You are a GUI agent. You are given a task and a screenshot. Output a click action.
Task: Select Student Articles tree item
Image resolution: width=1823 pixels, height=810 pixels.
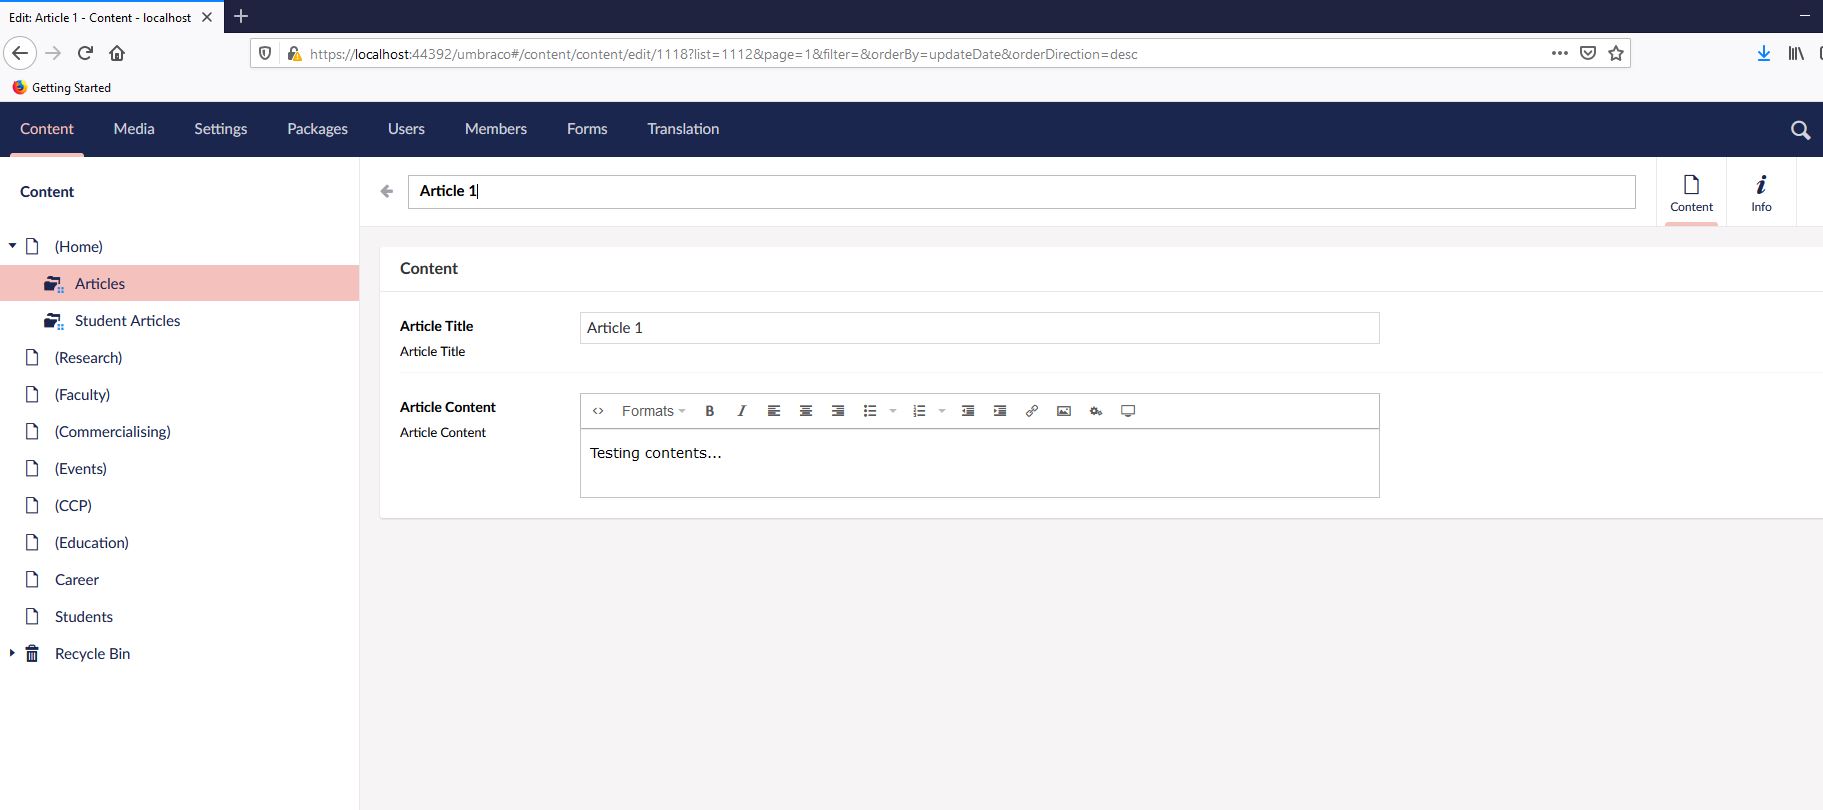pyautogui.click(x=128, y=321)
